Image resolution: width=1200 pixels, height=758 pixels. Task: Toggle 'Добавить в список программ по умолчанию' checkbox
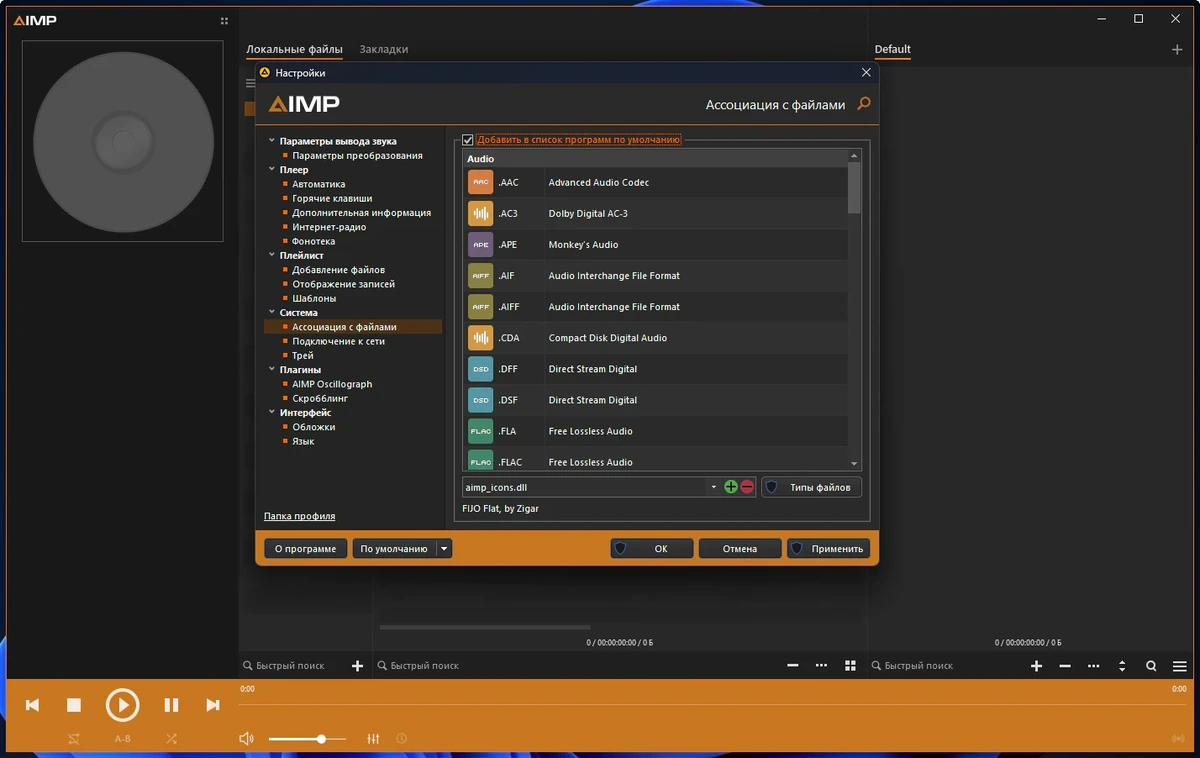coord(468,140)
